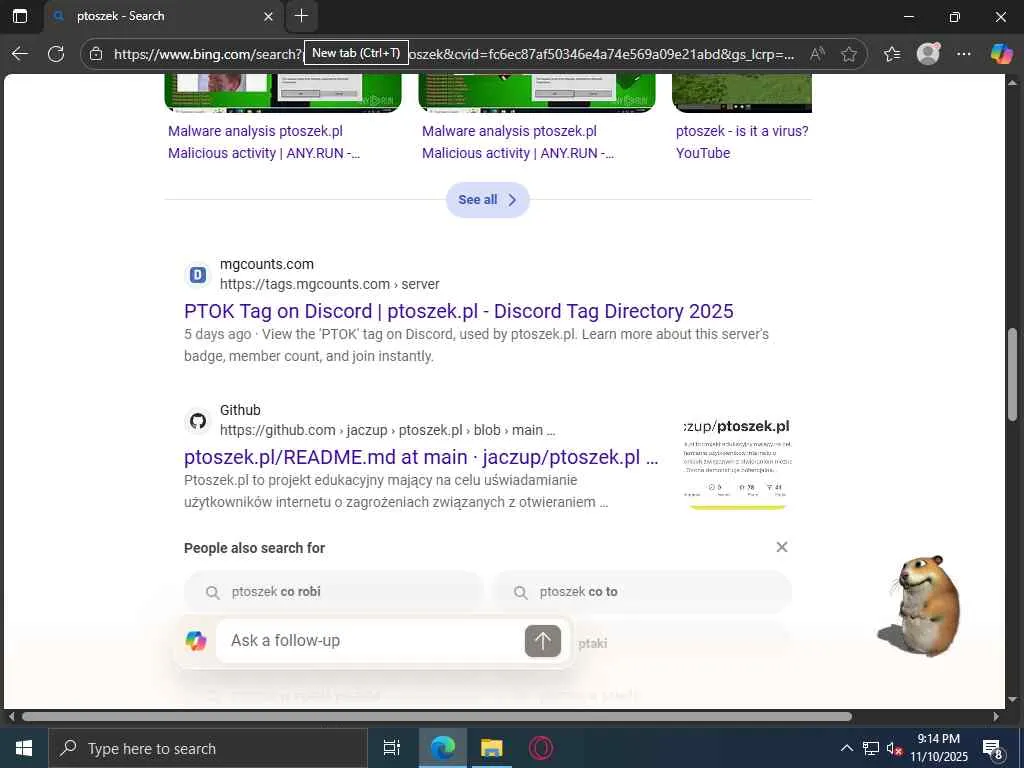This screenshot has width=1024, height=768.
Task: Refresh the current page
Action: tap(56, 54)
